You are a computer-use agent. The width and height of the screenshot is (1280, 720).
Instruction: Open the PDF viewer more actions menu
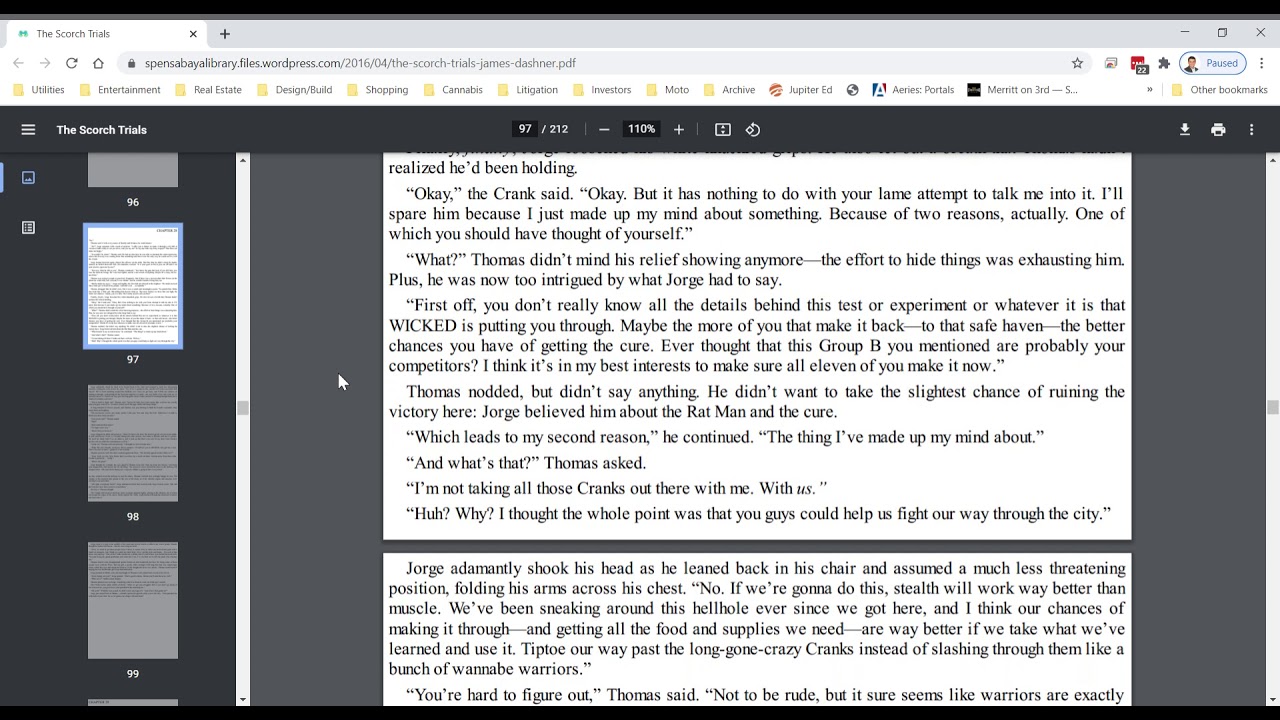tap(1251, 129)
